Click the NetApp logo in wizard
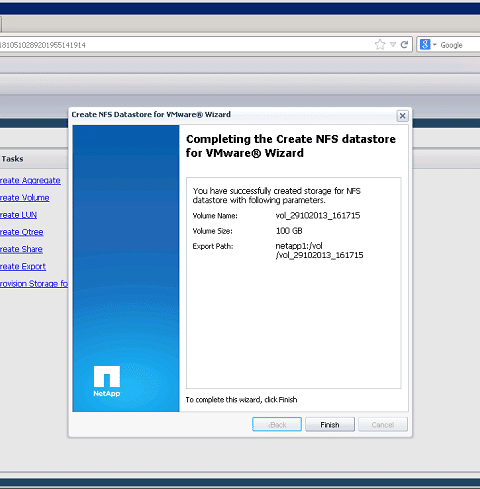This screenshot has height=489, width=480. pyautogui.click(x=107, y=381)
